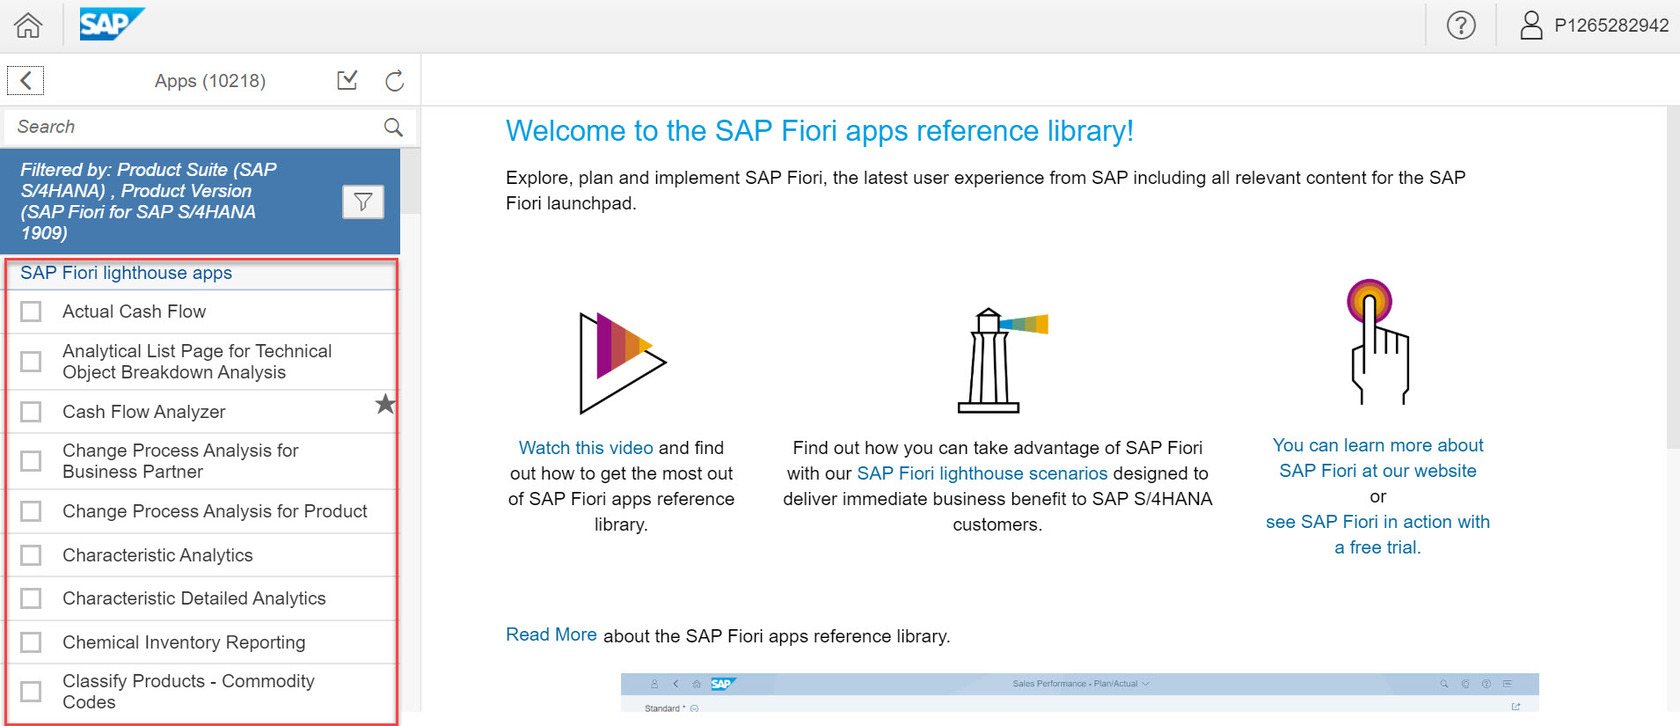Tick Chemical Inventory Reporting checkbox
1680x726 pixels.
(x=31, y=642)
